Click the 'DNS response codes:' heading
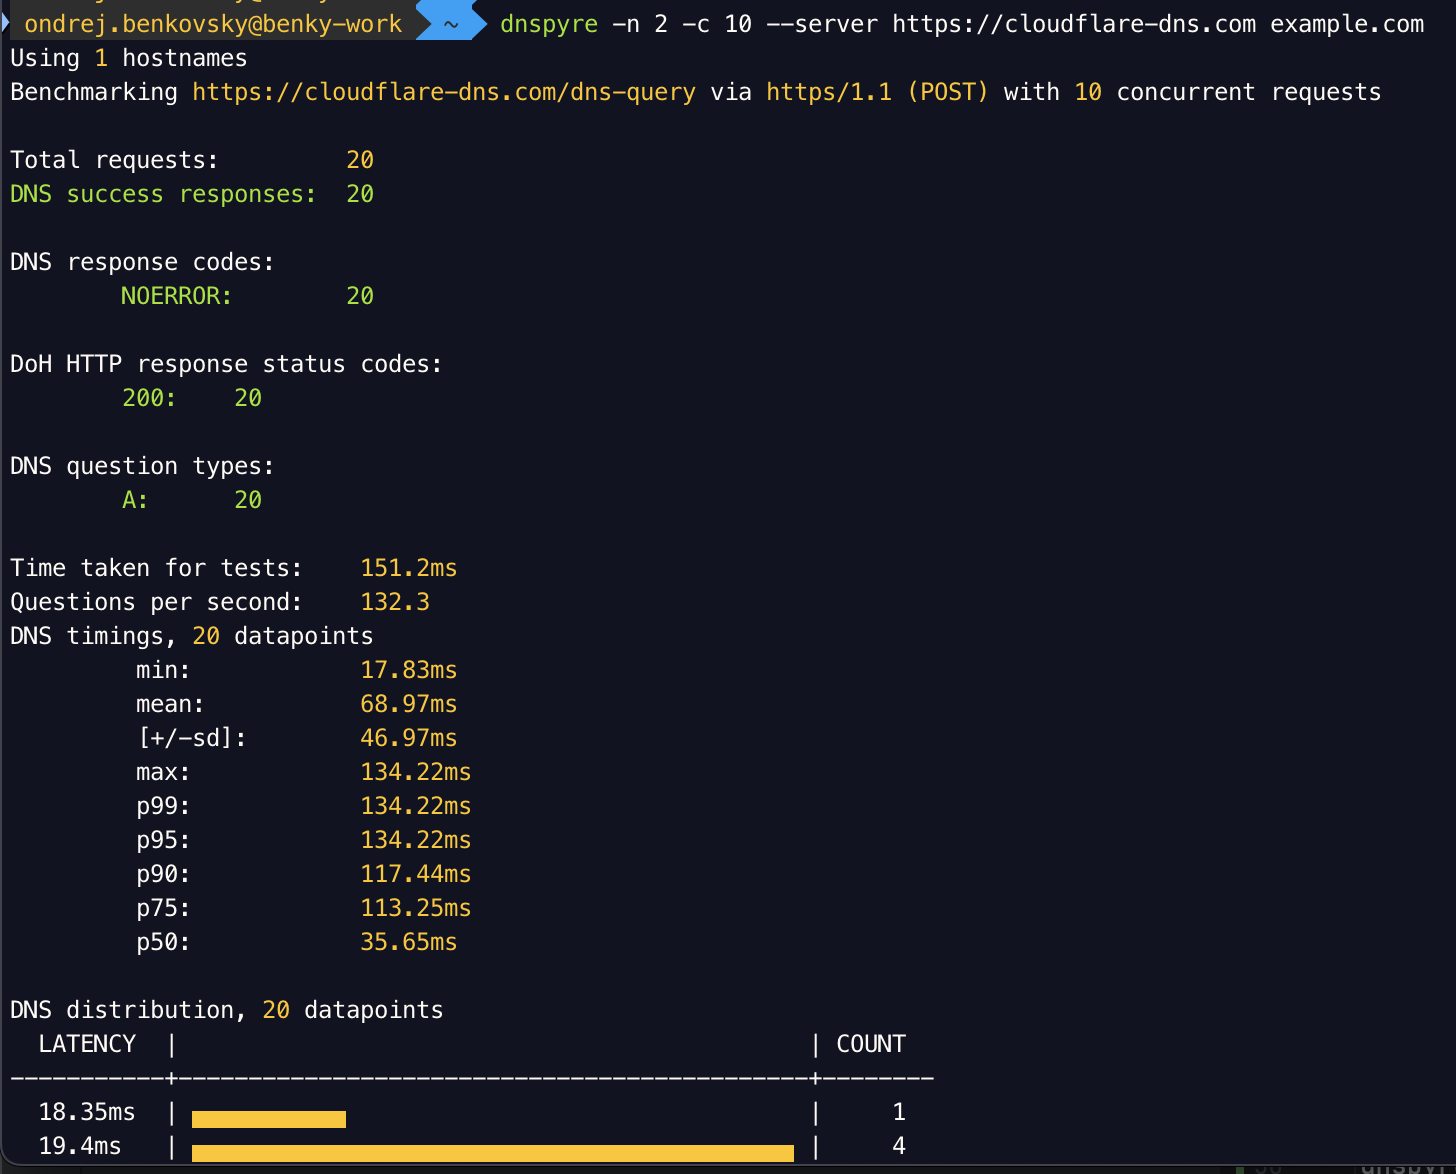The width and height of the screenshot is (1456, 1174). (142, 262)
